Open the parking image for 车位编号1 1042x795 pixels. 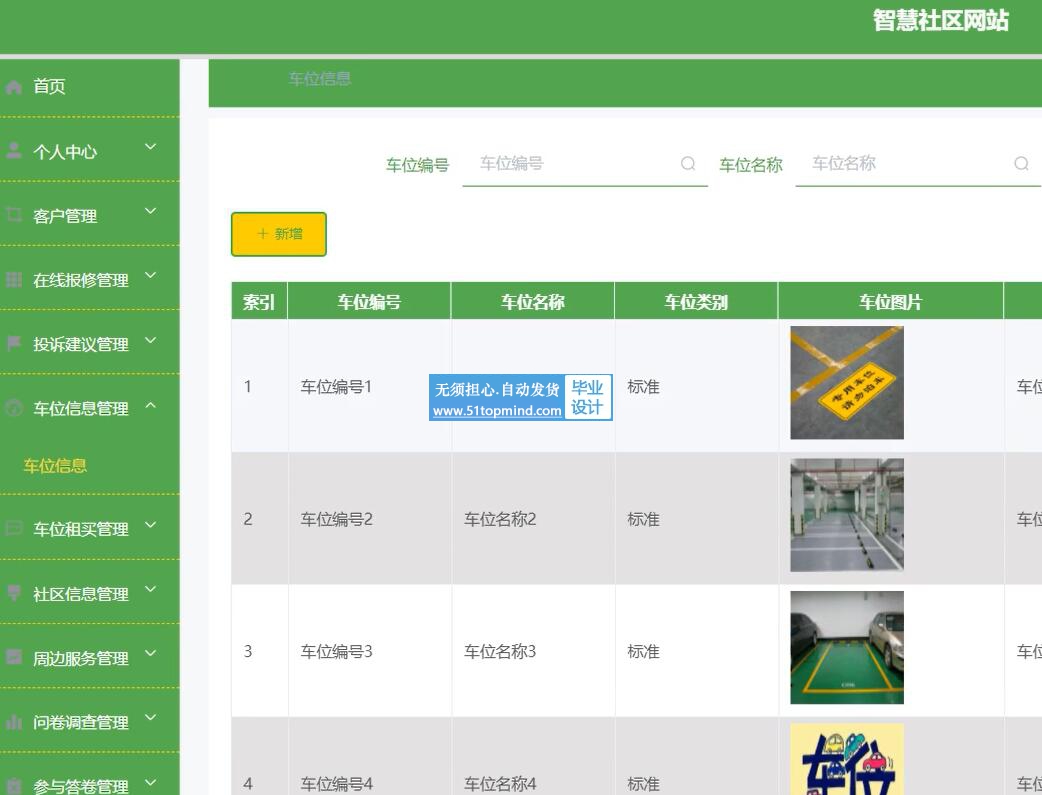click(x=847, y=383)
